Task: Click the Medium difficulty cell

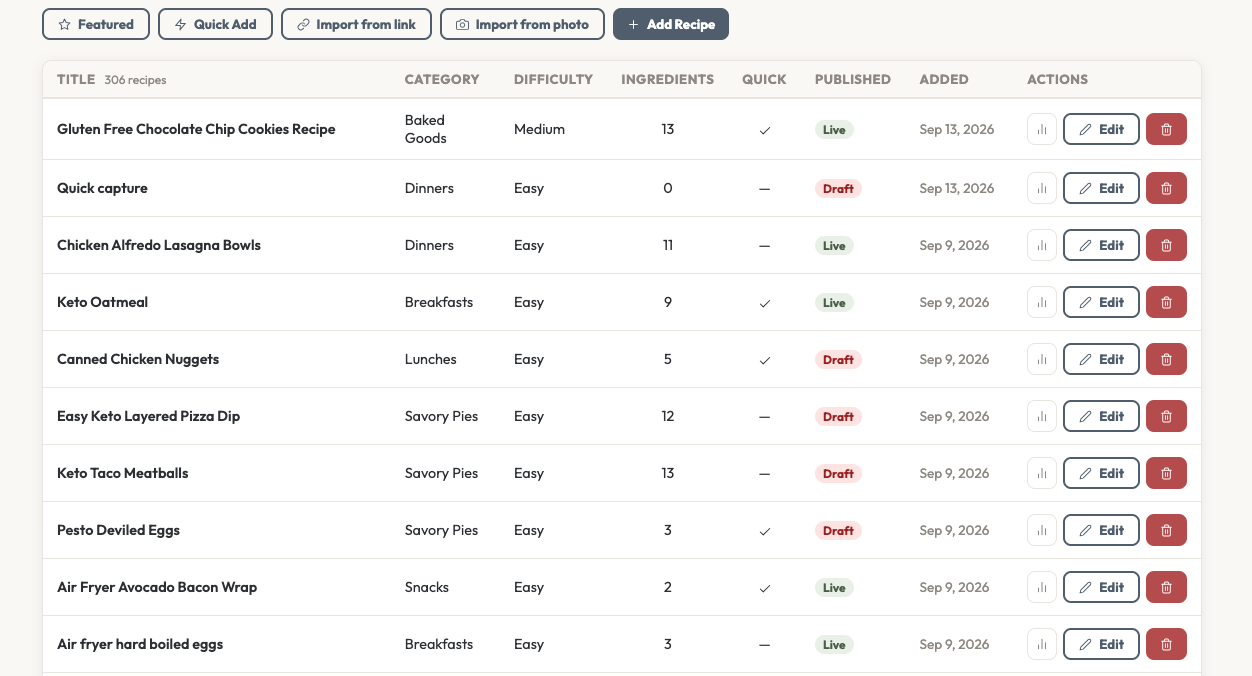Action: (x=539, y=129)
